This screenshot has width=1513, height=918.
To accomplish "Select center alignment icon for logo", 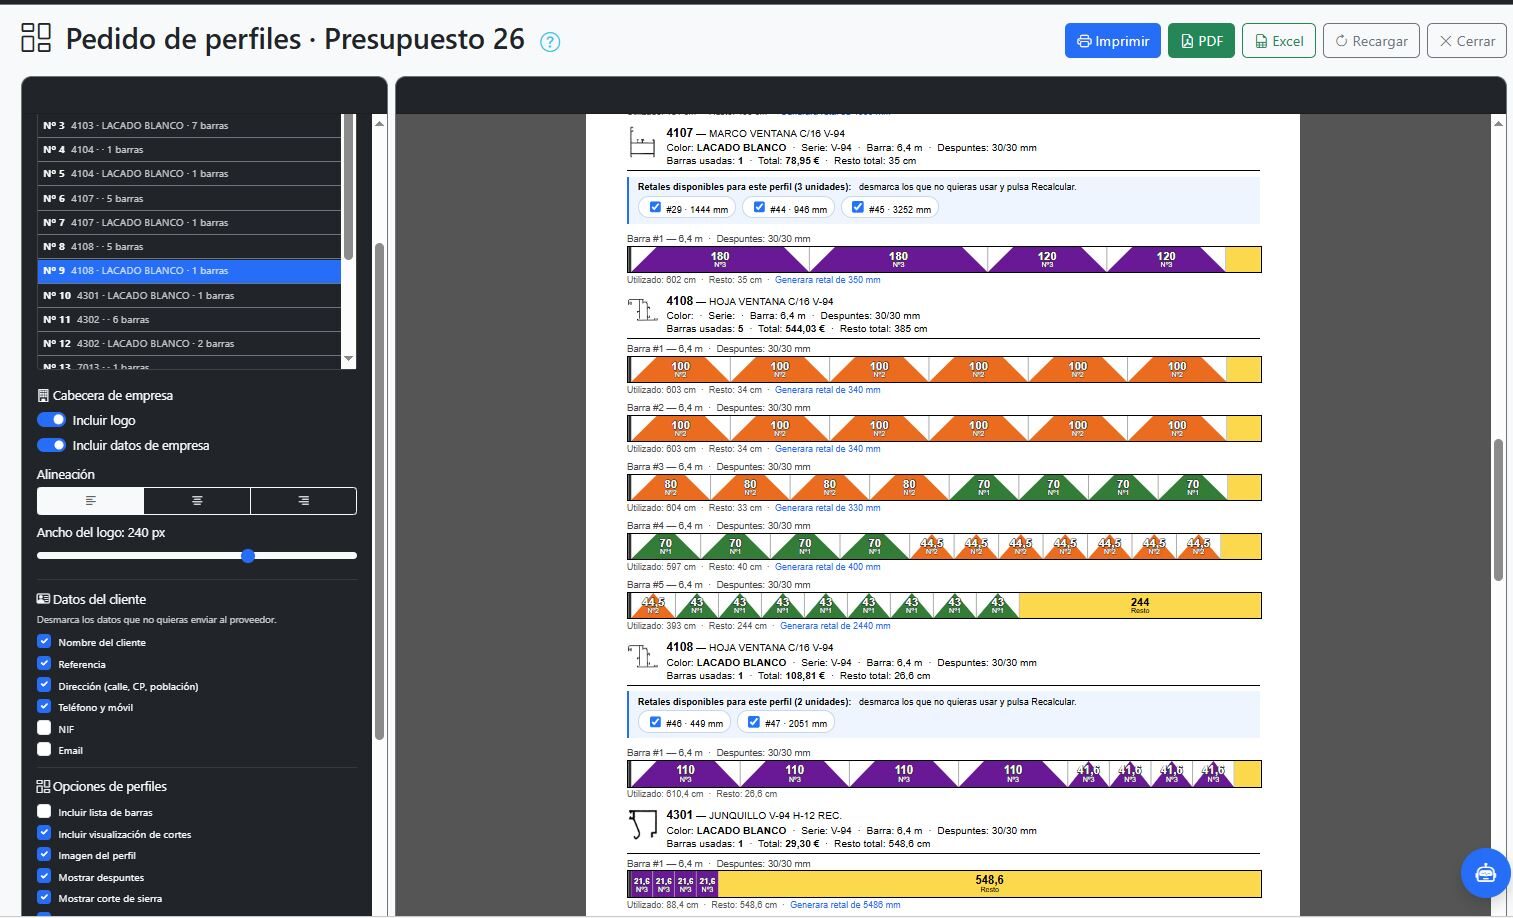I will pyautogui.click(x=197, y=501).
